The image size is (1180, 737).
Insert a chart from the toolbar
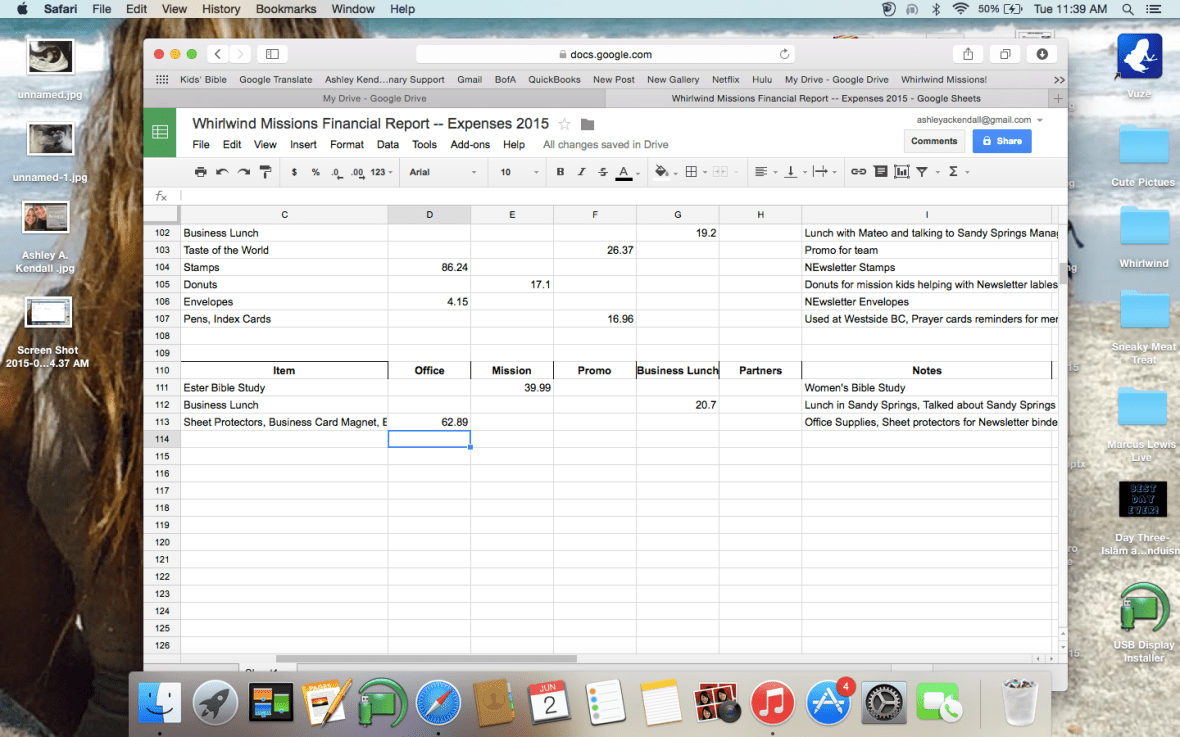(900, 172)
